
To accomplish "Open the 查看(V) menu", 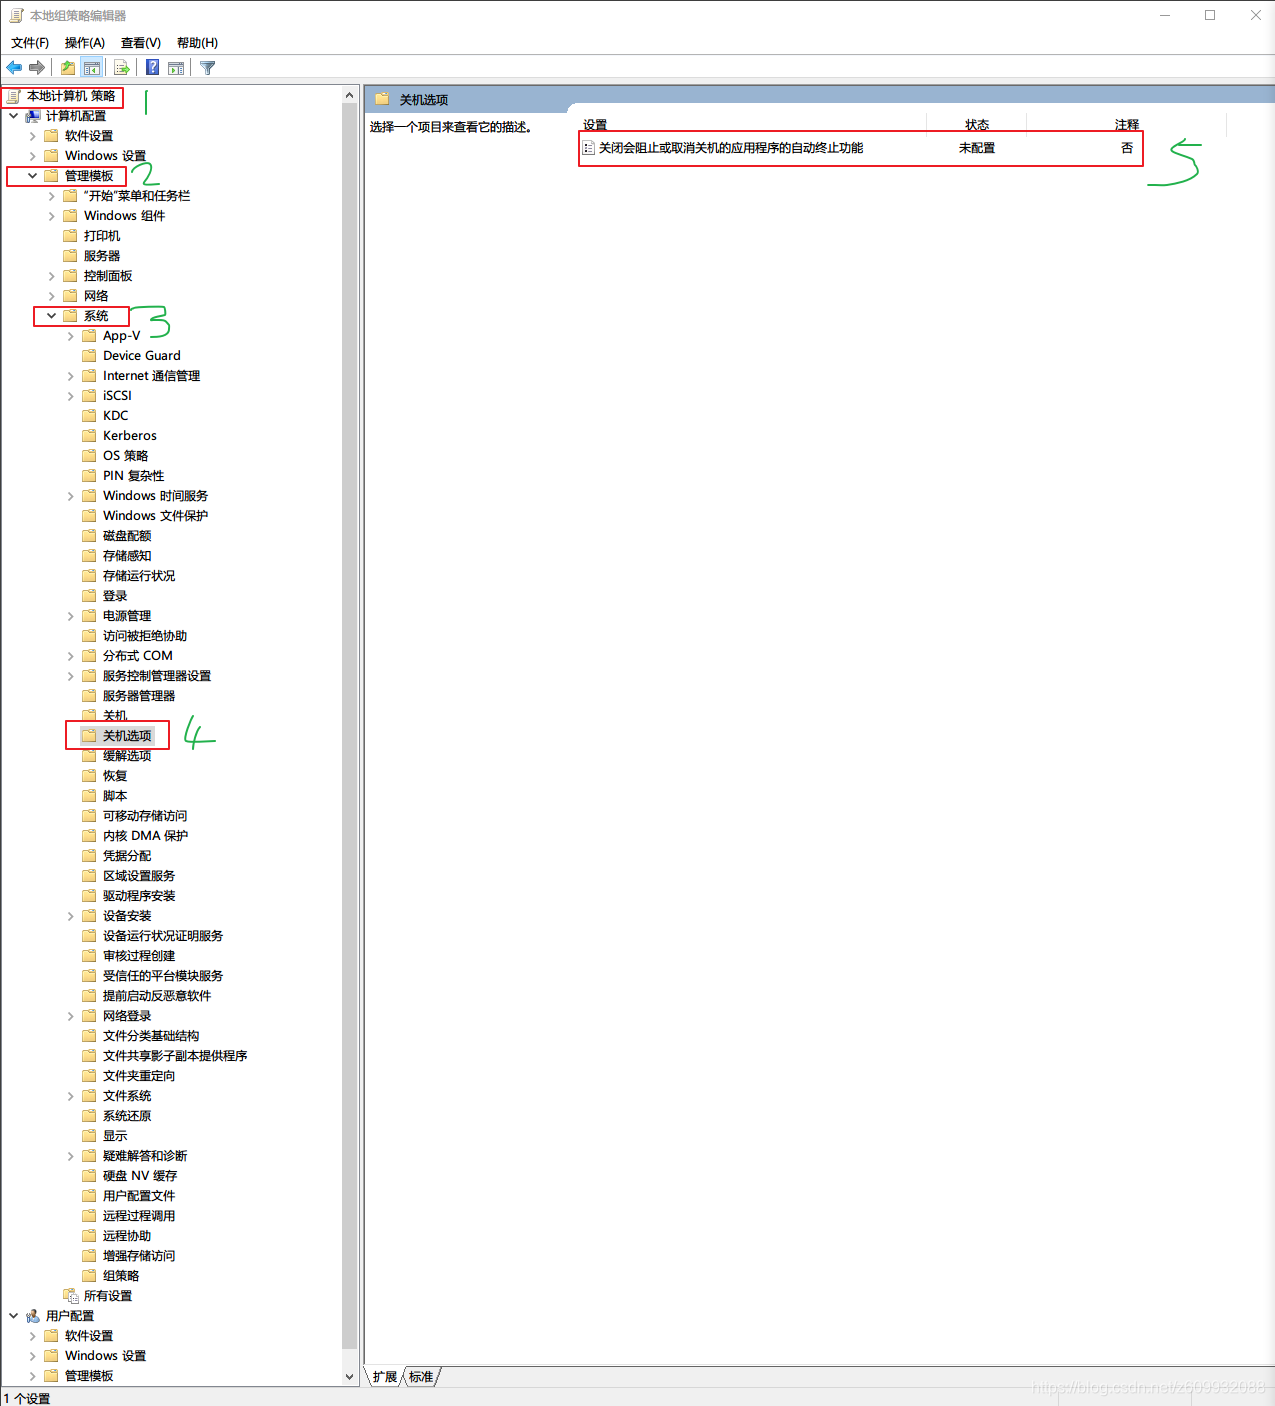I will (x=141, y=43).
